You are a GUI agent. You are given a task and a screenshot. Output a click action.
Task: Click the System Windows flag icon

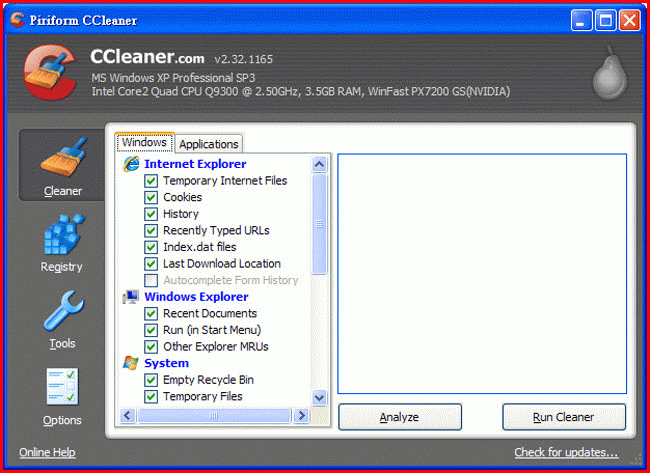coord(131,363)
